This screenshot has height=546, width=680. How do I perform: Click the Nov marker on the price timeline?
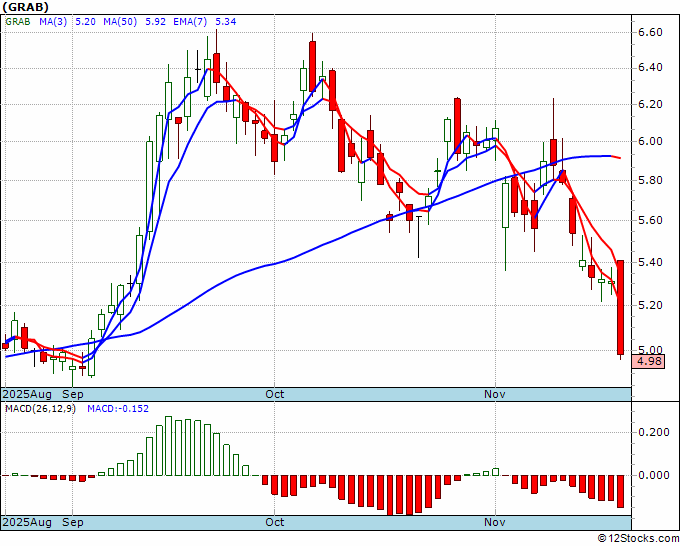point(495,394)
